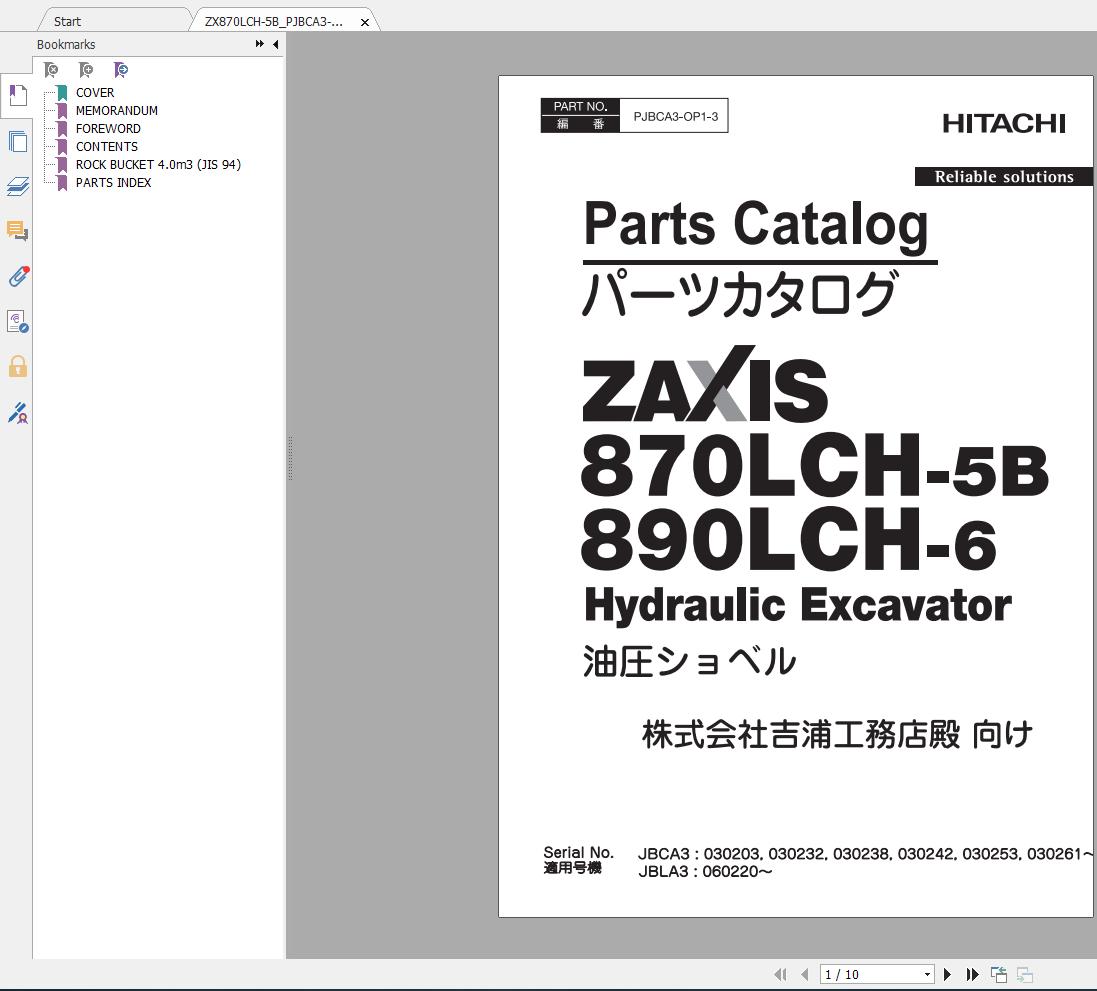Expand the Bookmarks panel options arrows

point(260,44)
